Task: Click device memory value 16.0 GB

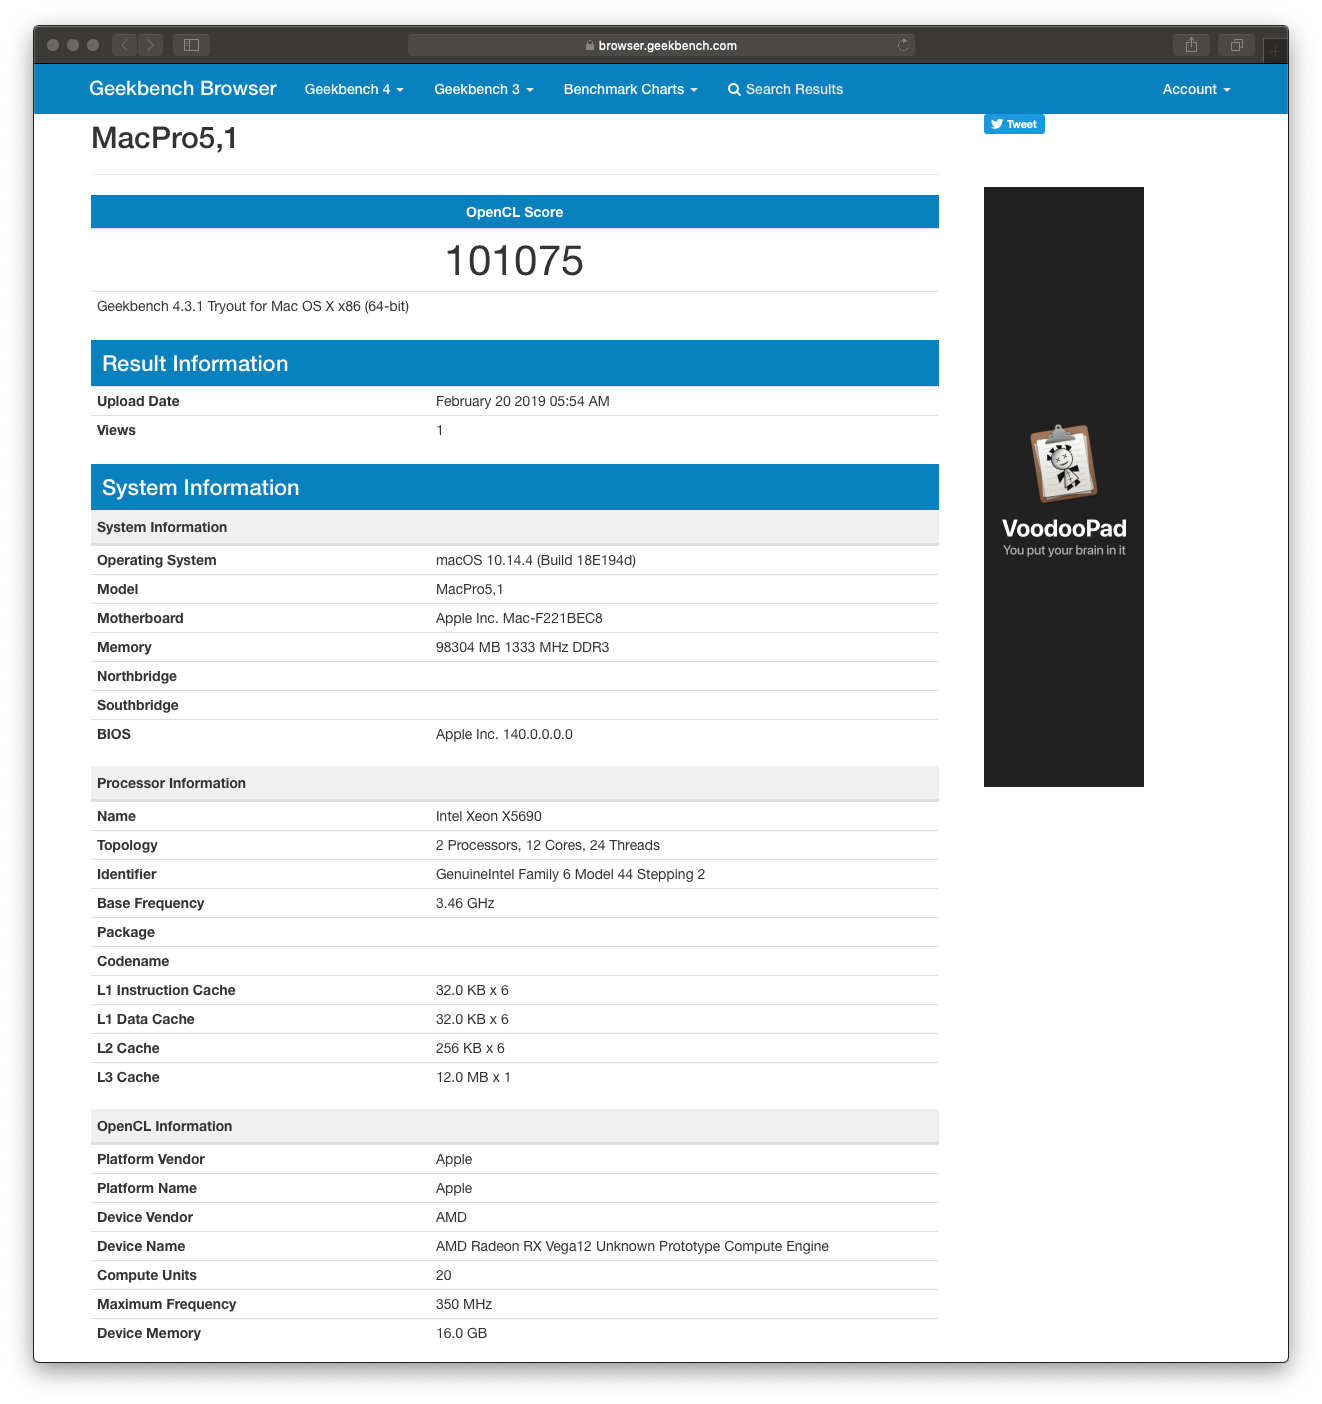Action: pos(461,1333)
